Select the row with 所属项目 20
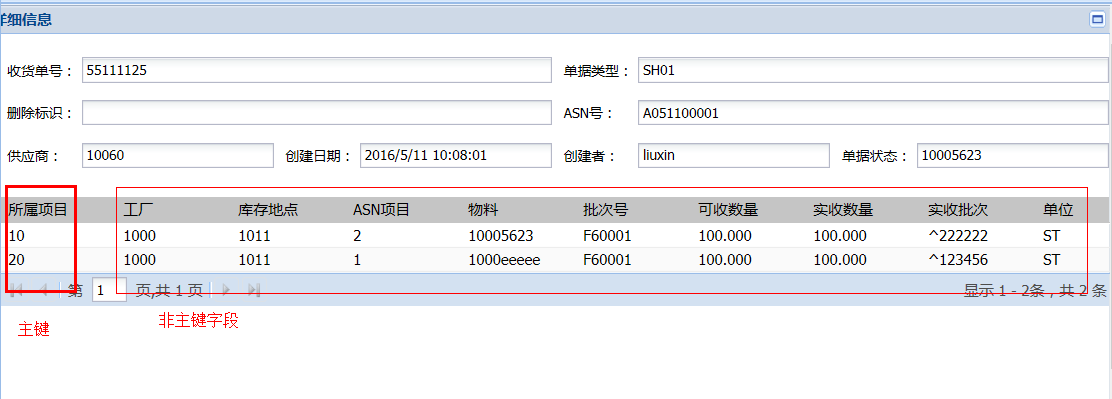Image resolution: width=1112 pixels, height=399 pixels. (x=556, y=260)
